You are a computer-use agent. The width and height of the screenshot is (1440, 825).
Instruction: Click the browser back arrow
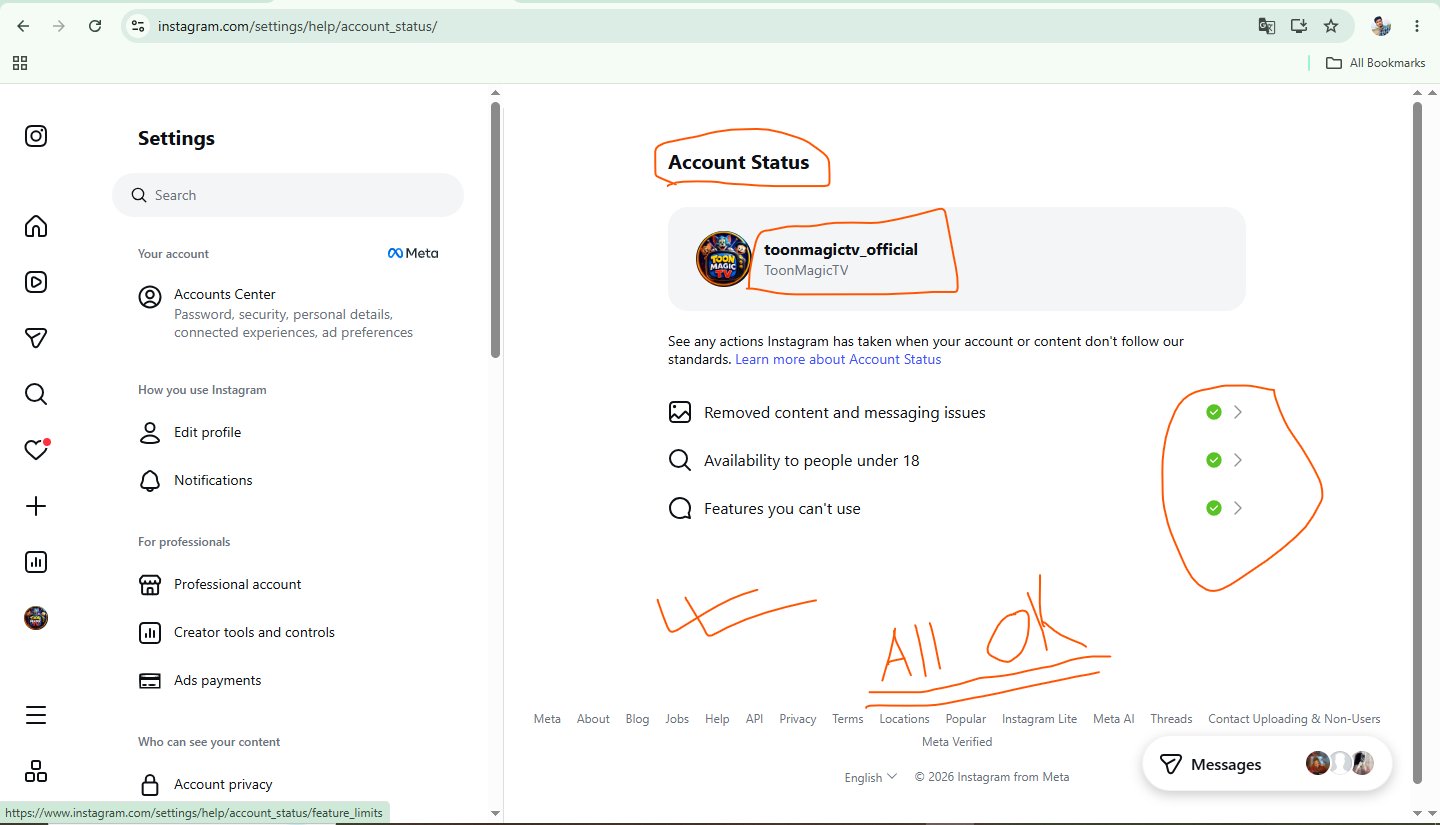pyautogui.click(x=23, y=26)
